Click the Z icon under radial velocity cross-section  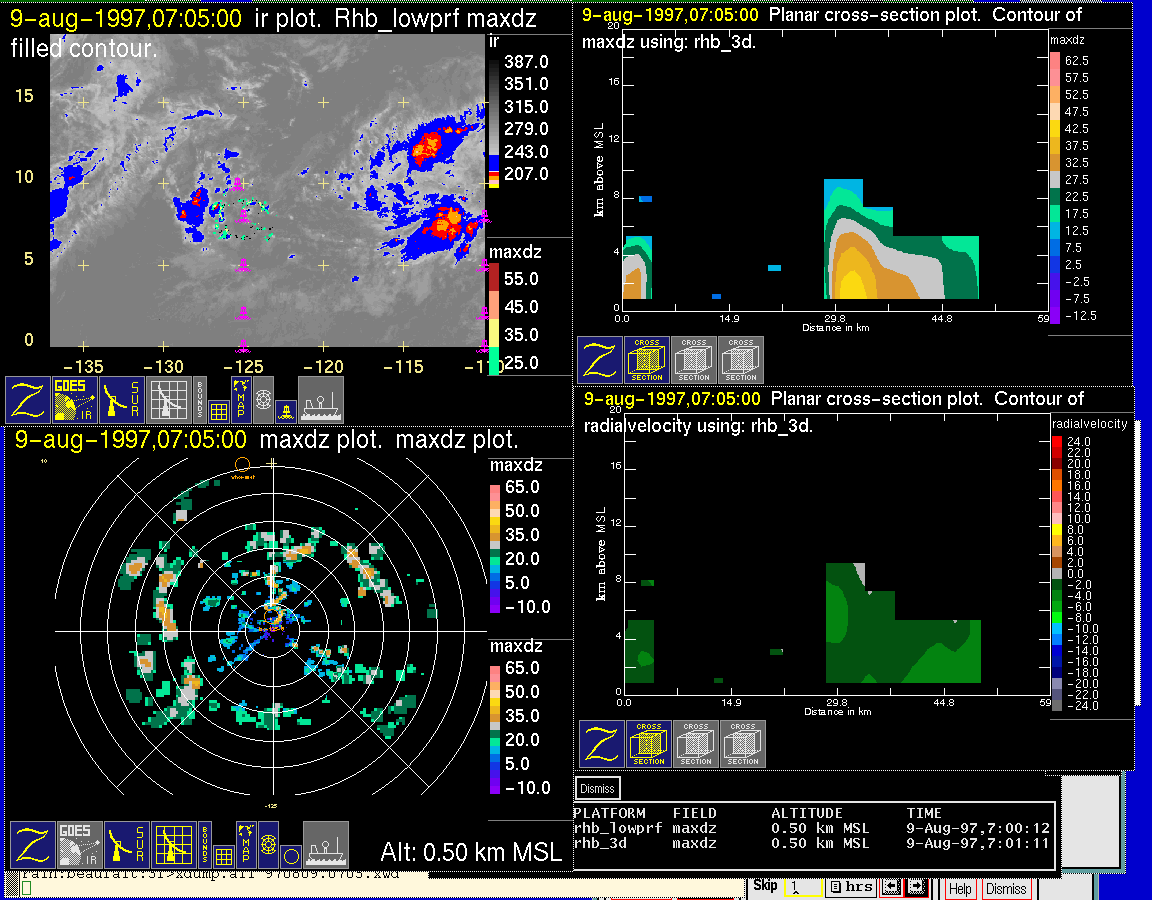(x=601, y=745)
